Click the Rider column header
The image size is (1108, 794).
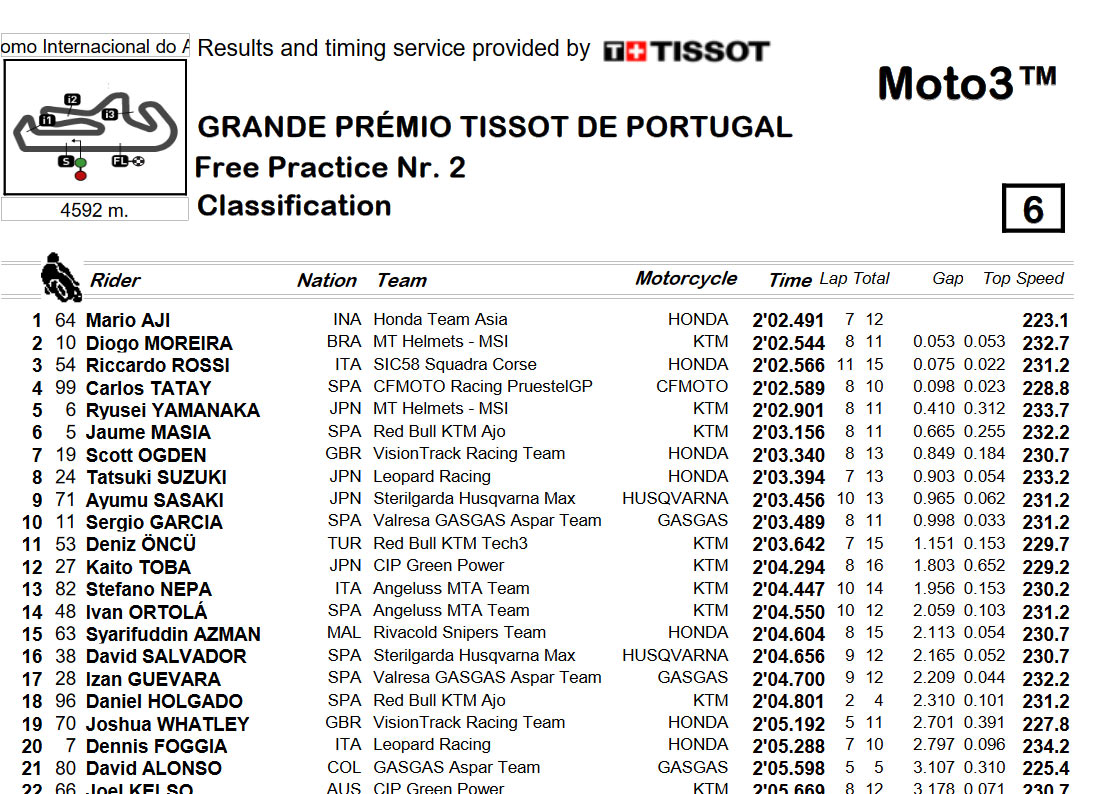115,280
